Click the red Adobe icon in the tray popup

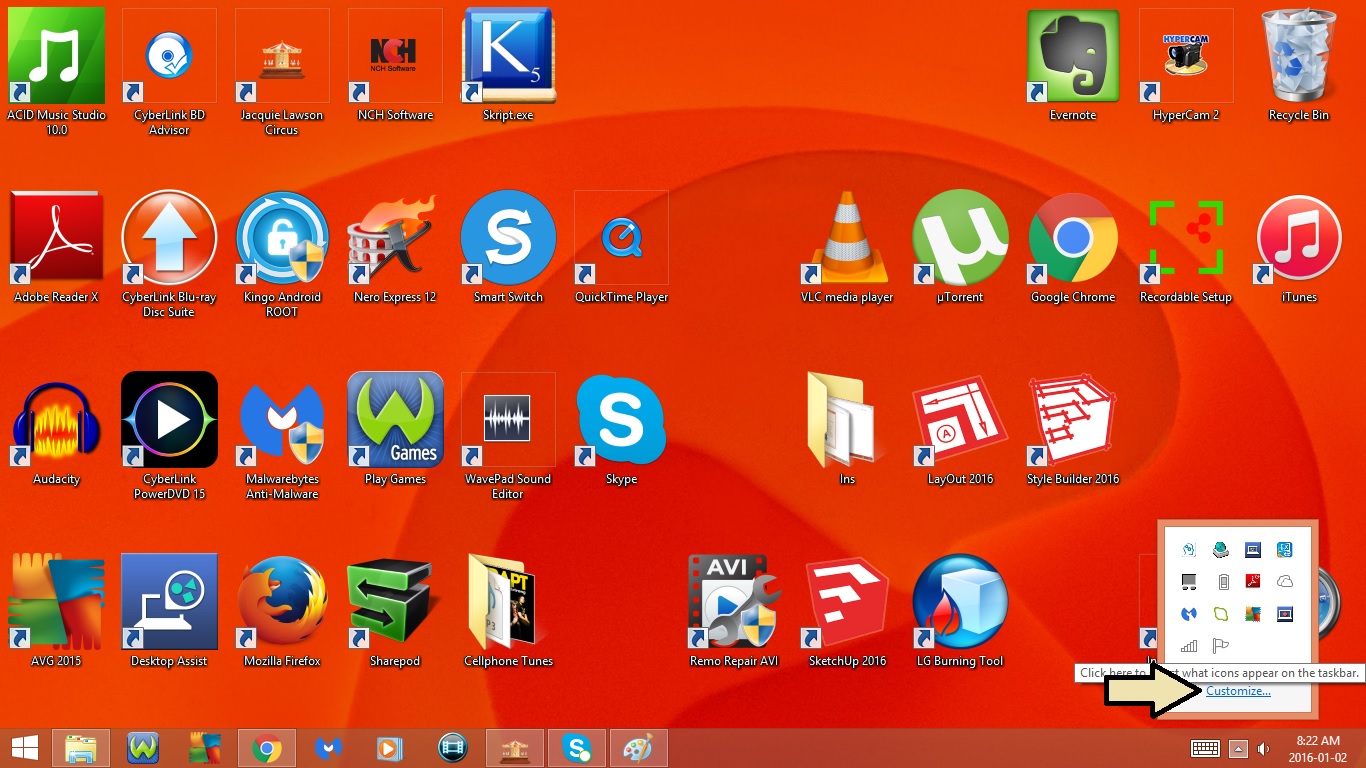[1253, 581]
